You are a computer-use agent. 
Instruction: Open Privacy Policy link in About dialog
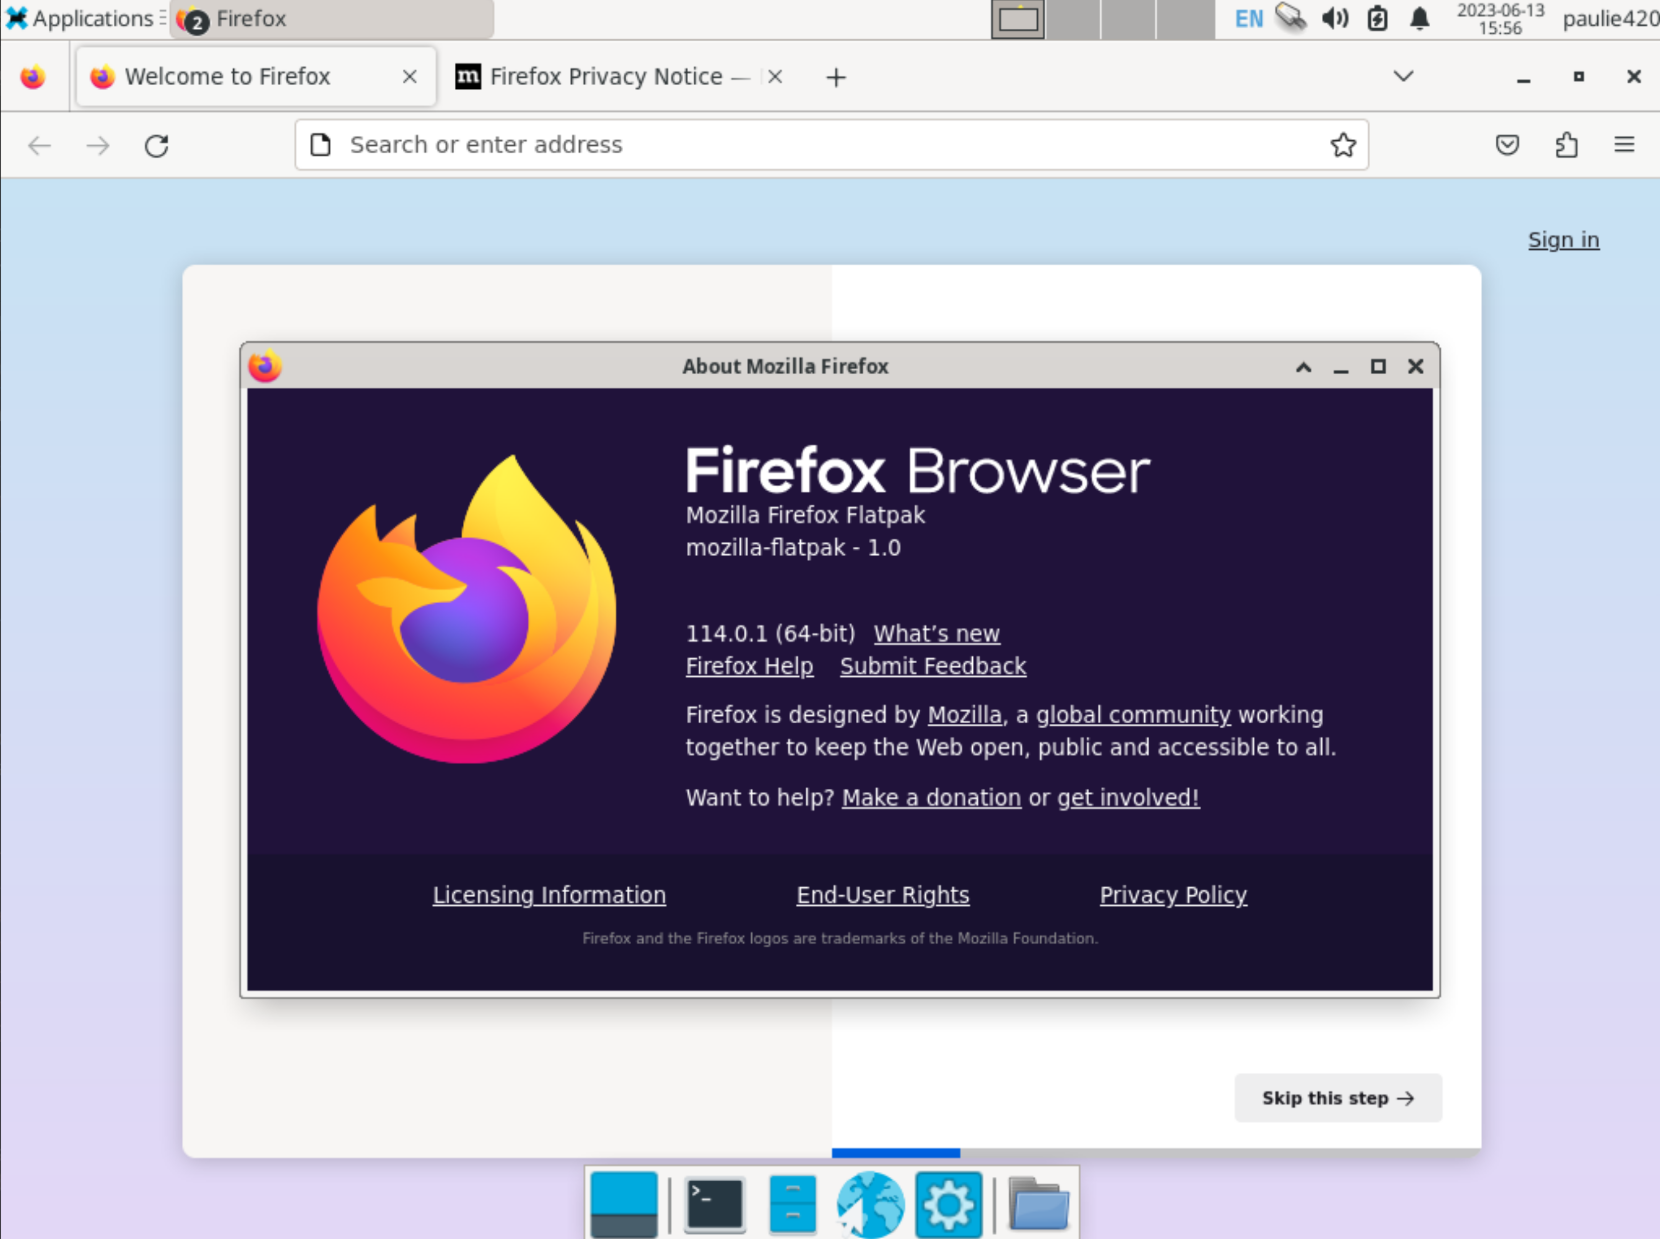(x=1173, y=895)
